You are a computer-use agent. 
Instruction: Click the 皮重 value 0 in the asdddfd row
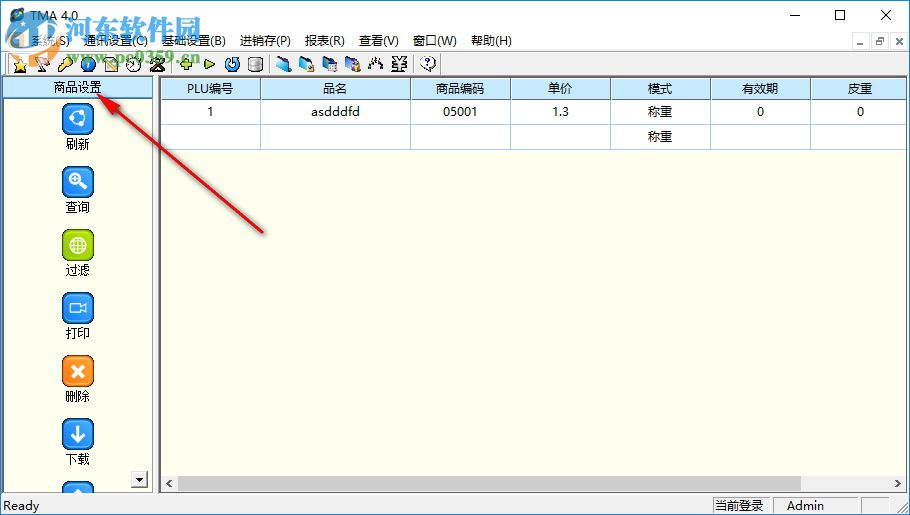(860, 112)
